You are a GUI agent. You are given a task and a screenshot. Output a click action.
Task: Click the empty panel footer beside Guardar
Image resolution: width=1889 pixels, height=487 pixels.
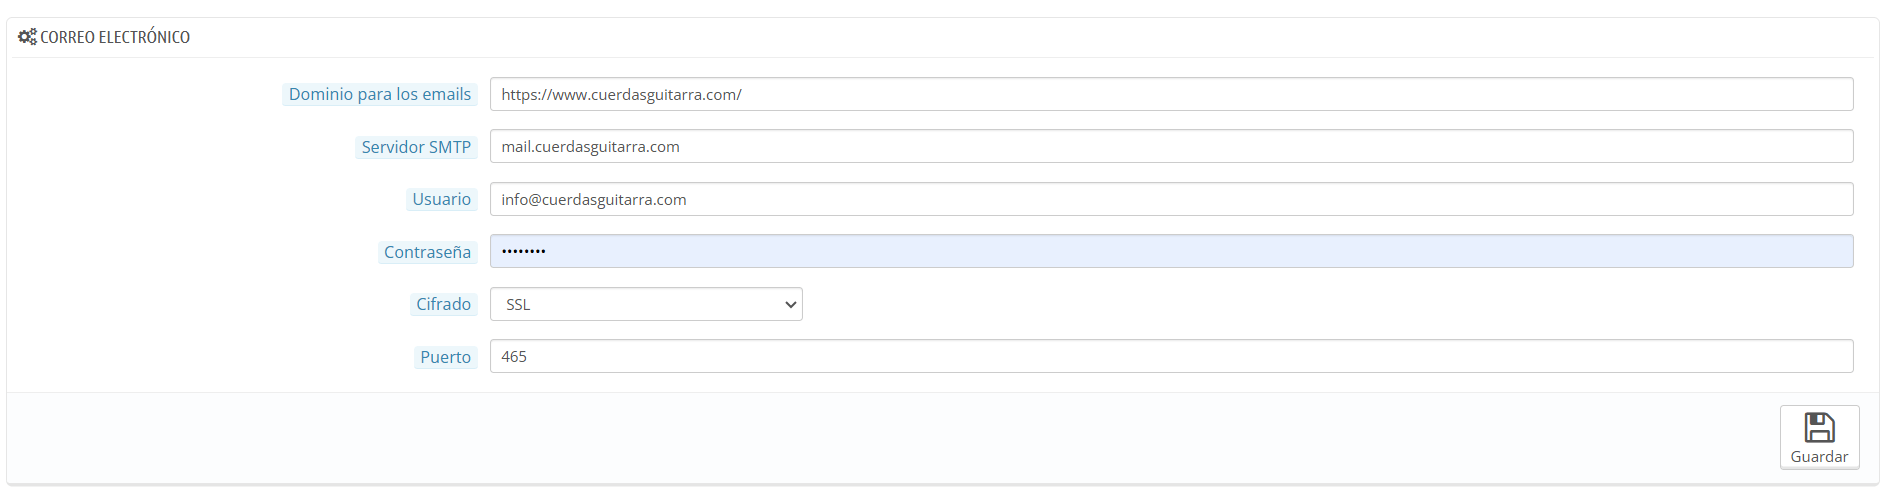(x=890, y=437)
